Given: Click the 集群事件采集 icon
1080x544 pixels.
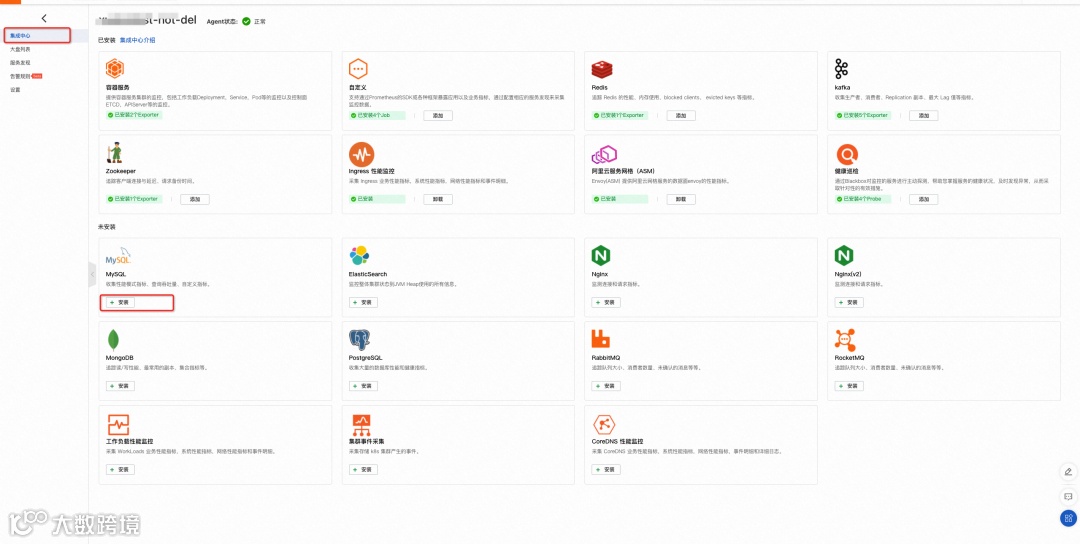Looking at the screenshot, I should click(x=361, y=424).
